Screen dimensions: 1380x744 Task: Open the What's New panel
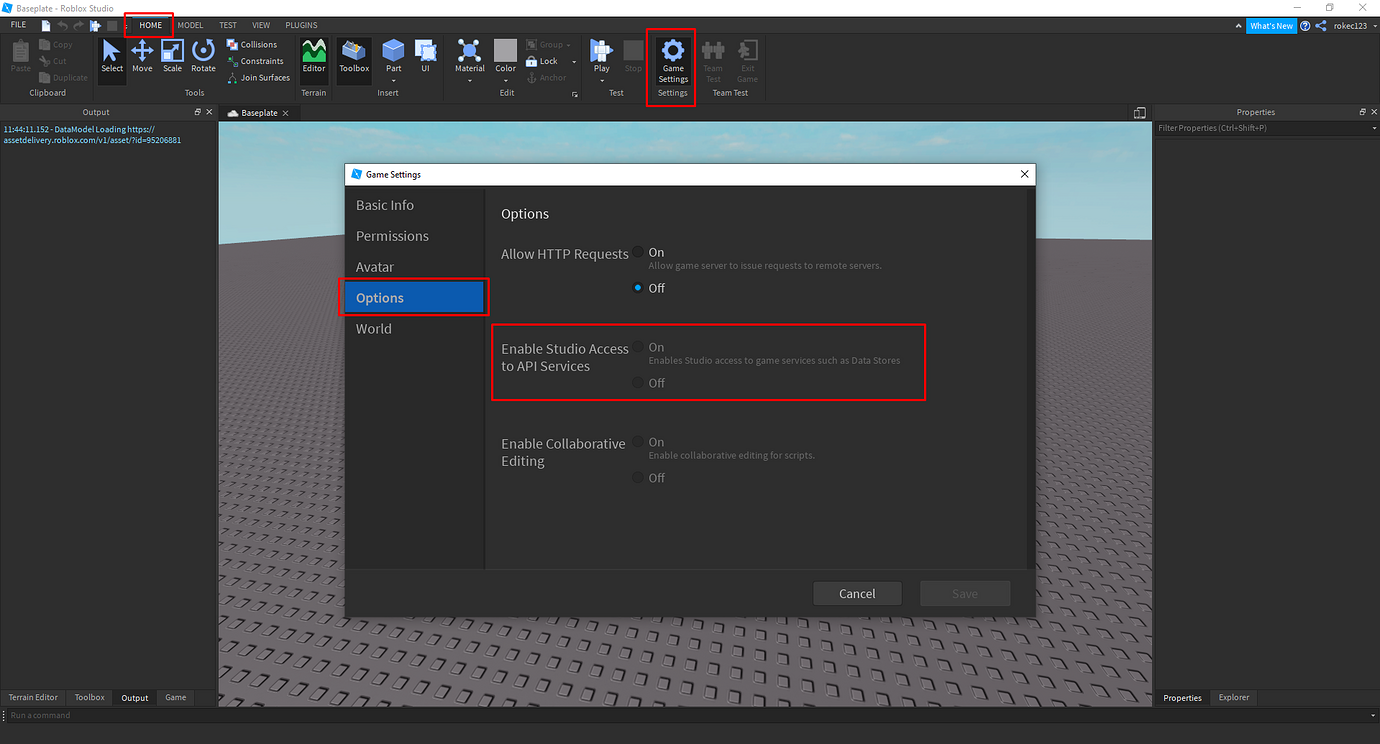point(1271,25)
